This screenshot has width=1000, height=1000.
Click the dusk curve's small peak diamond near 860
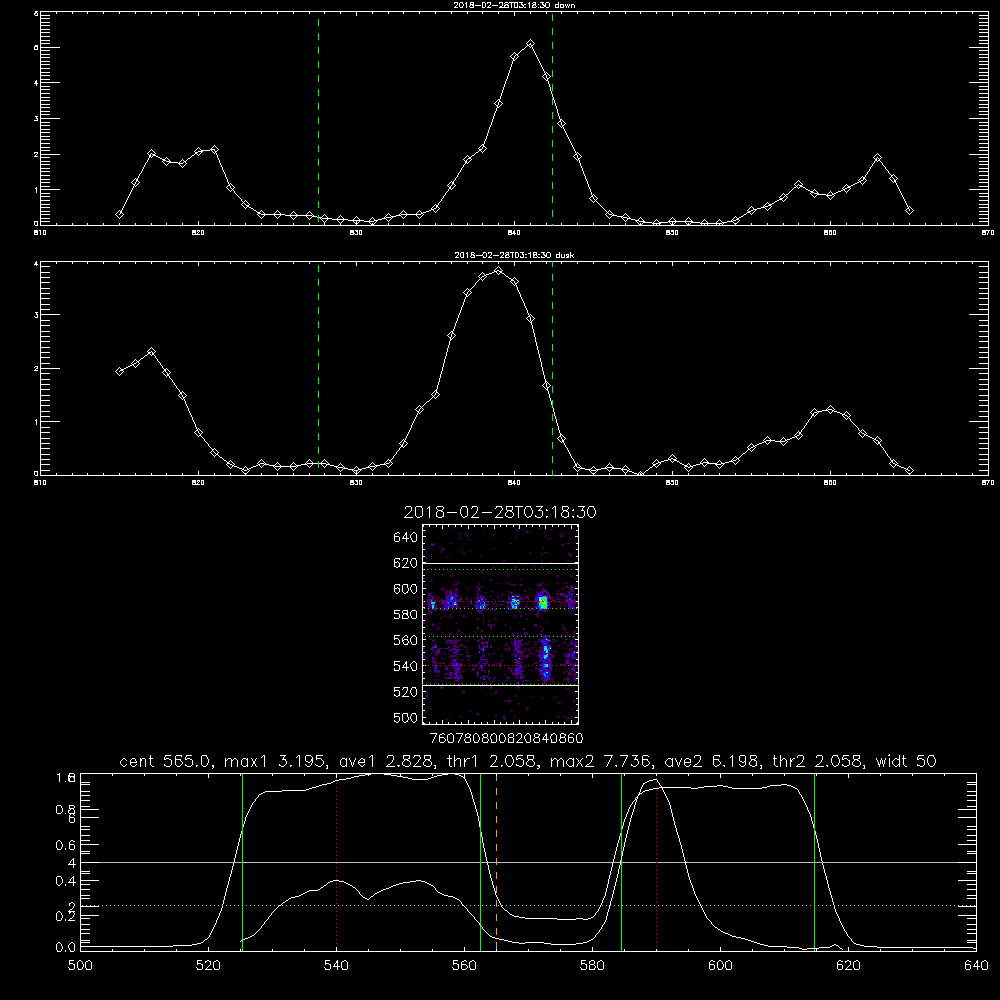[830, 409]
